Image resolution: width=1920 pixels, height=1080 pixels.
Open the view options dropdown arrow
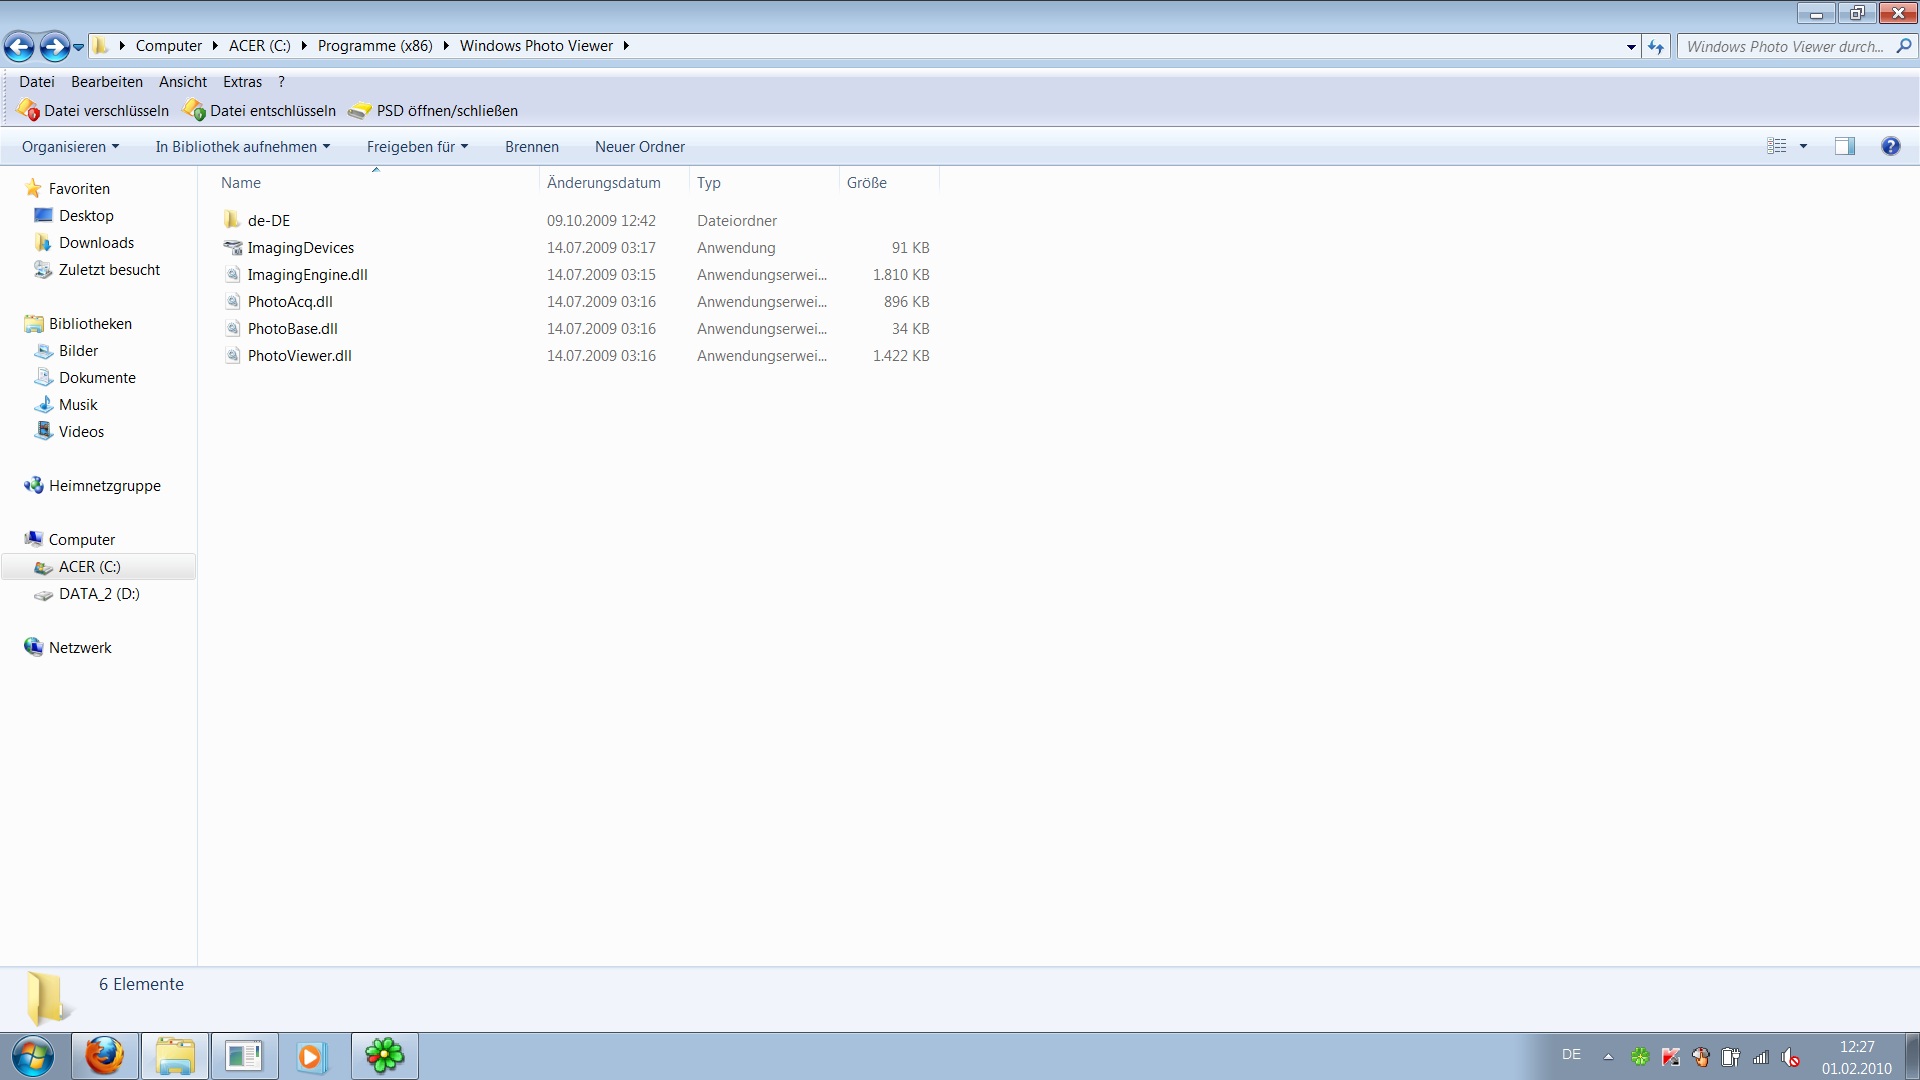[1803, 146]
